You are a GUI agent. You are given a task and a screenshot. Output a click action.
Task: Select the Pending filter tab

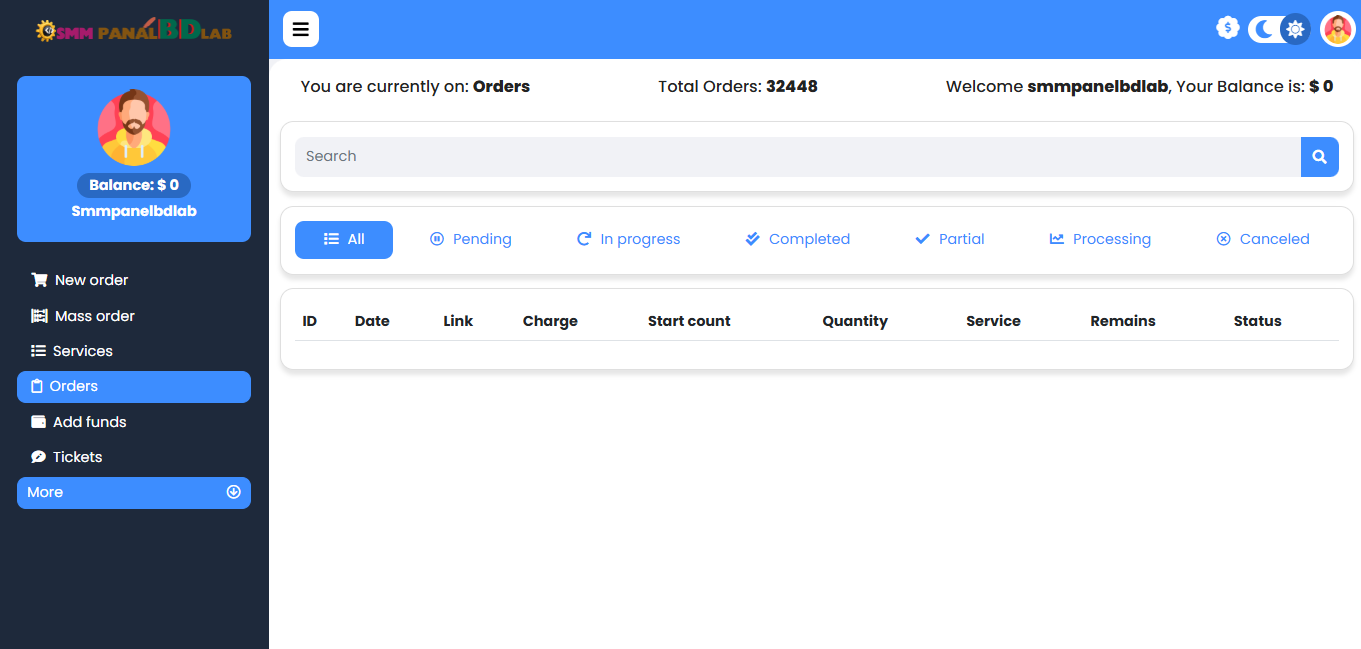(x=470, y=239)
